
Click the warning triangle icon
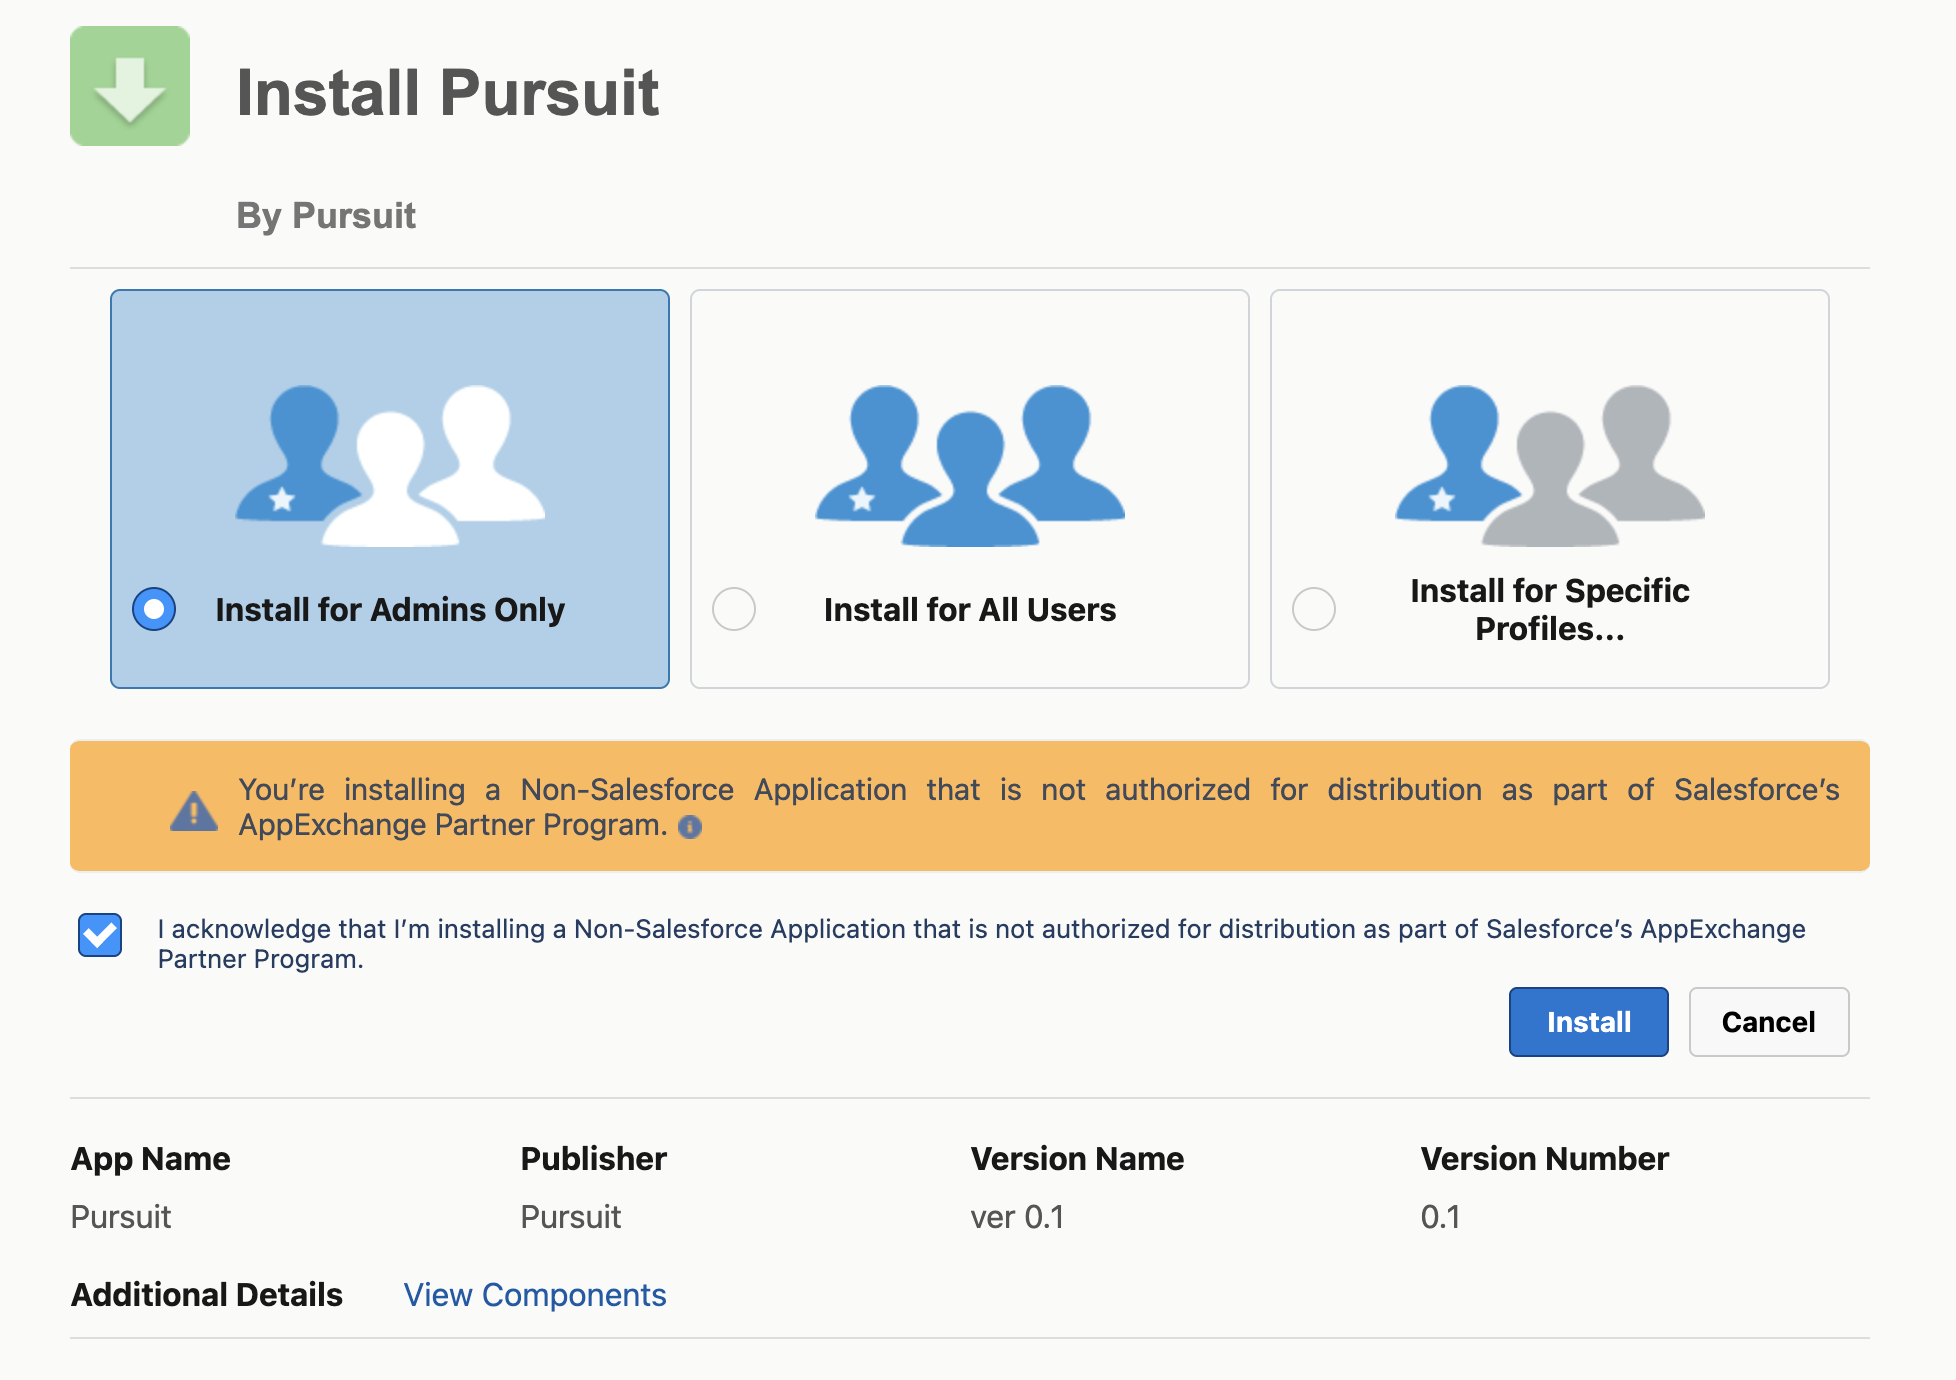(194, 810)
